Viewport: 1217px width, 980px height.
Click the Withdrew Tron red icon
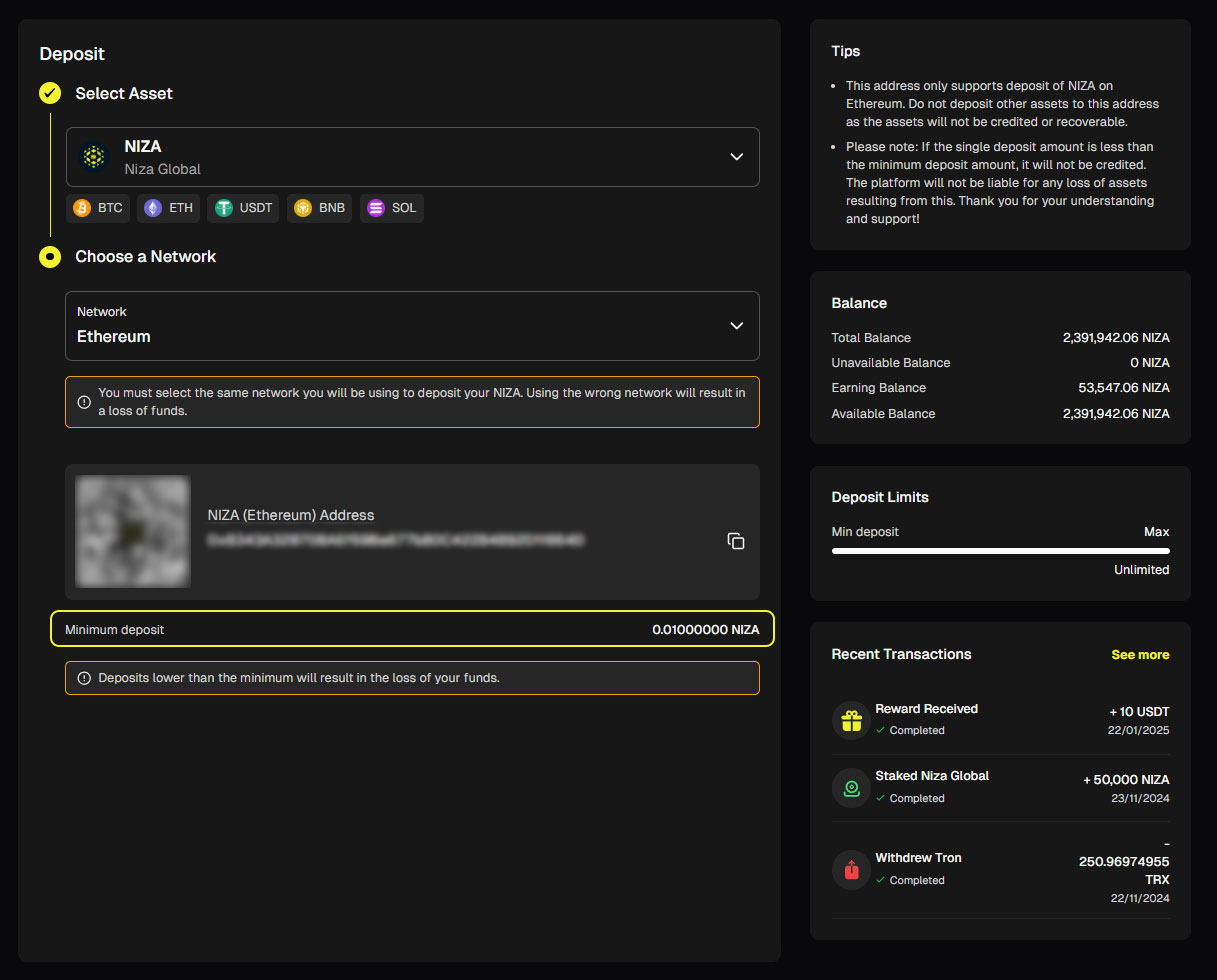point(851,869)
